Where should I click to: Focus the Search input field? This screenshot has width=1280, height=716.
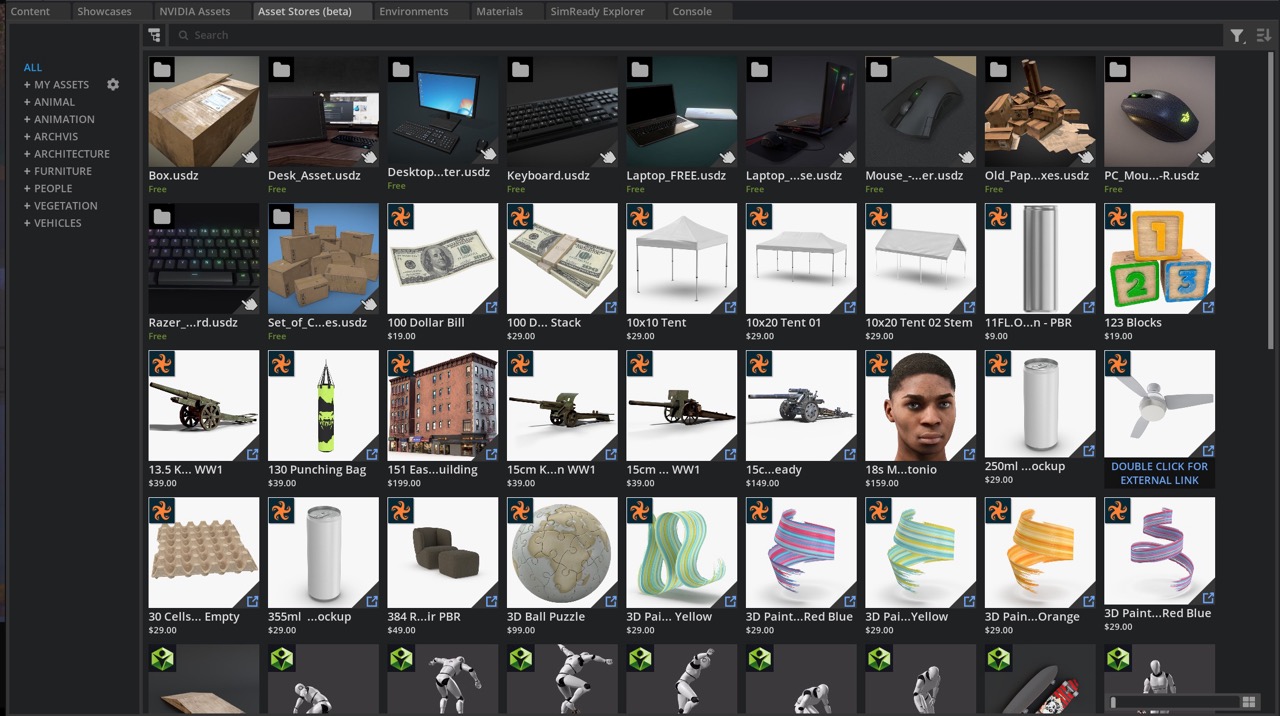pos(697,35)
